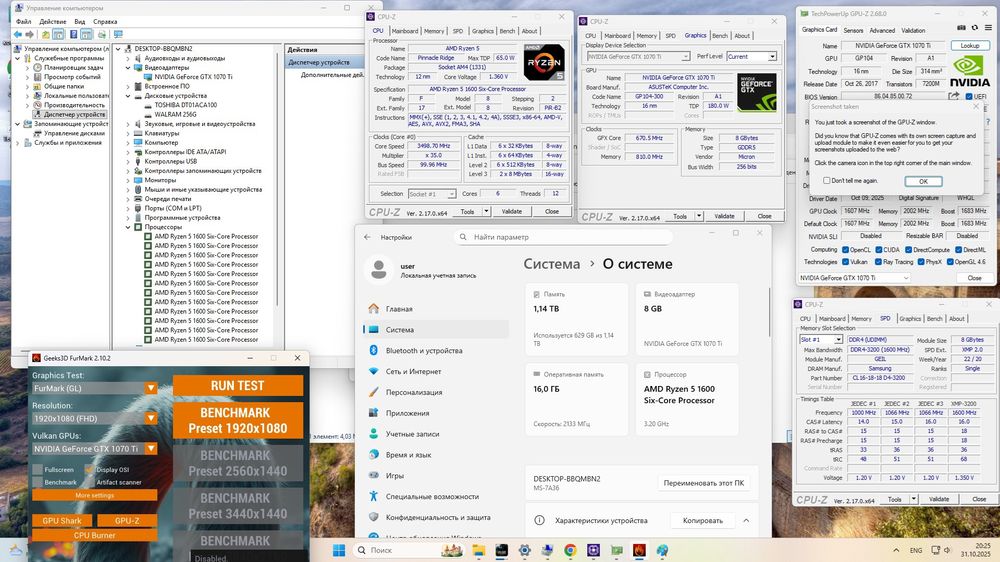This screenshot has height=562, width=1000.
Task: Open Bluetooth и устройства in Settings sidebar
Action: (x=436, y=350)
